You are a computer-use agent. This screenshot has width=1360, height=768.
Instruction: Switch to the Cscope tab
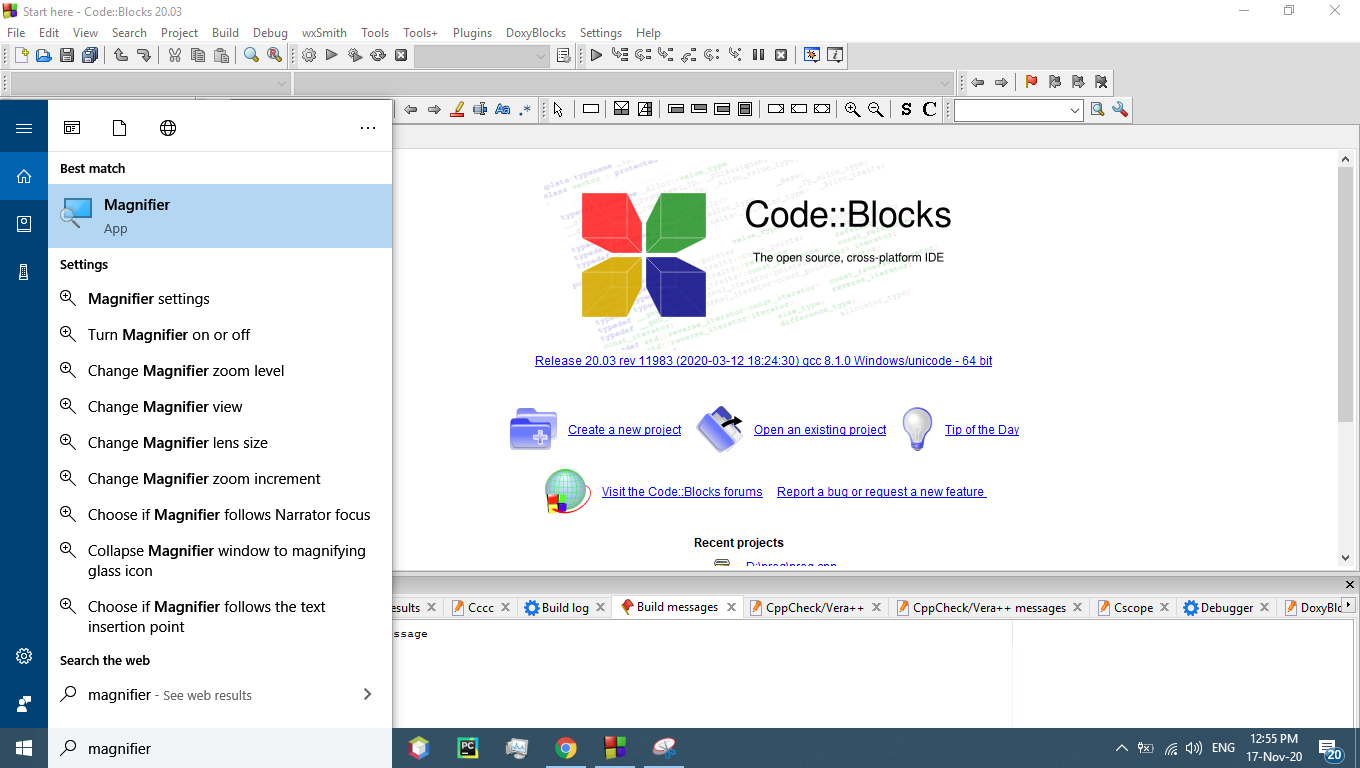1133,607
